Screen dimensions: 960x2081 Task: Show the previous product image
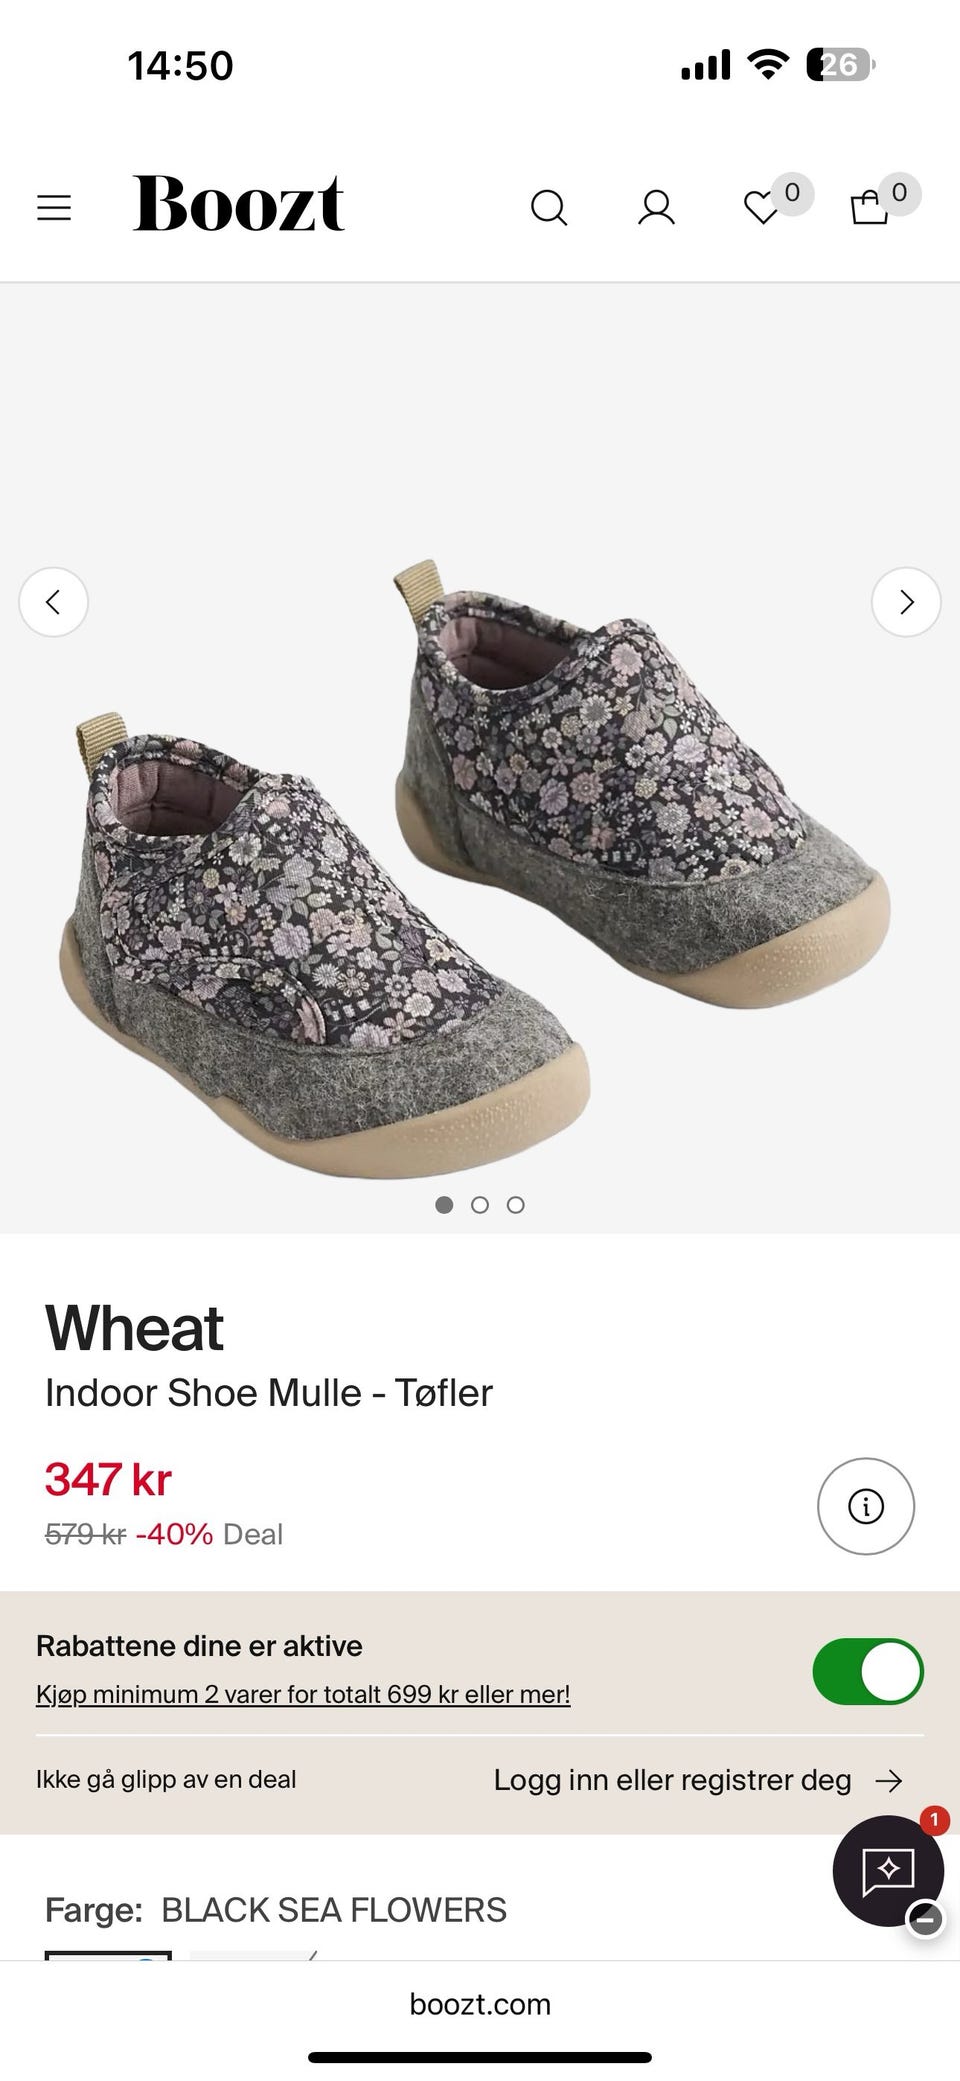pyautogui.click(x=54, y=602)
